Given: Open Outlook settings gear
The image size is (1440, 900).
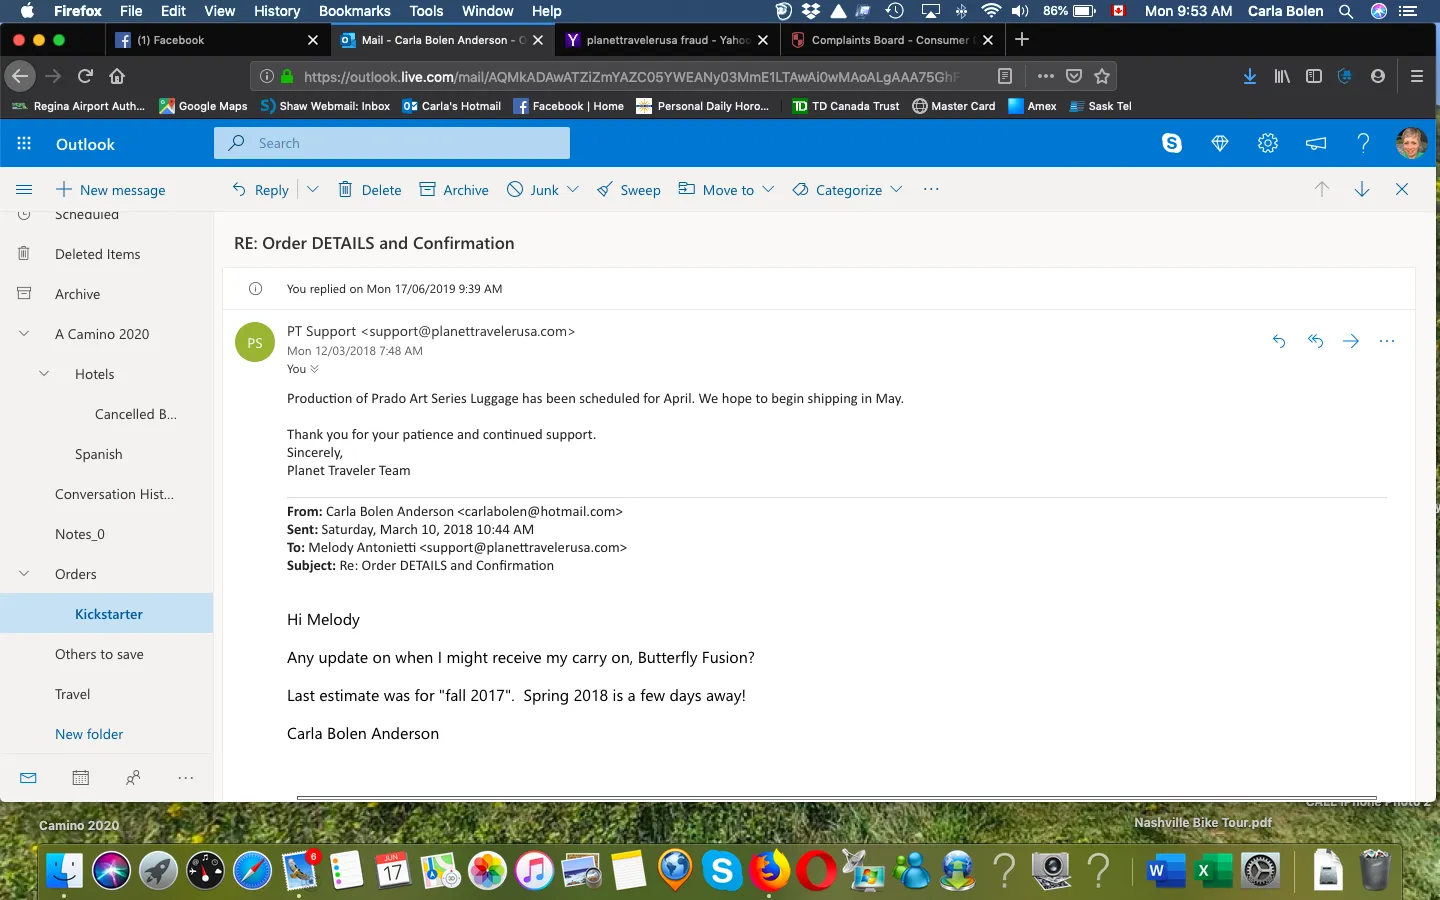Looking at the screenshot, I should pyautogui.click(x=1267, y=144).
